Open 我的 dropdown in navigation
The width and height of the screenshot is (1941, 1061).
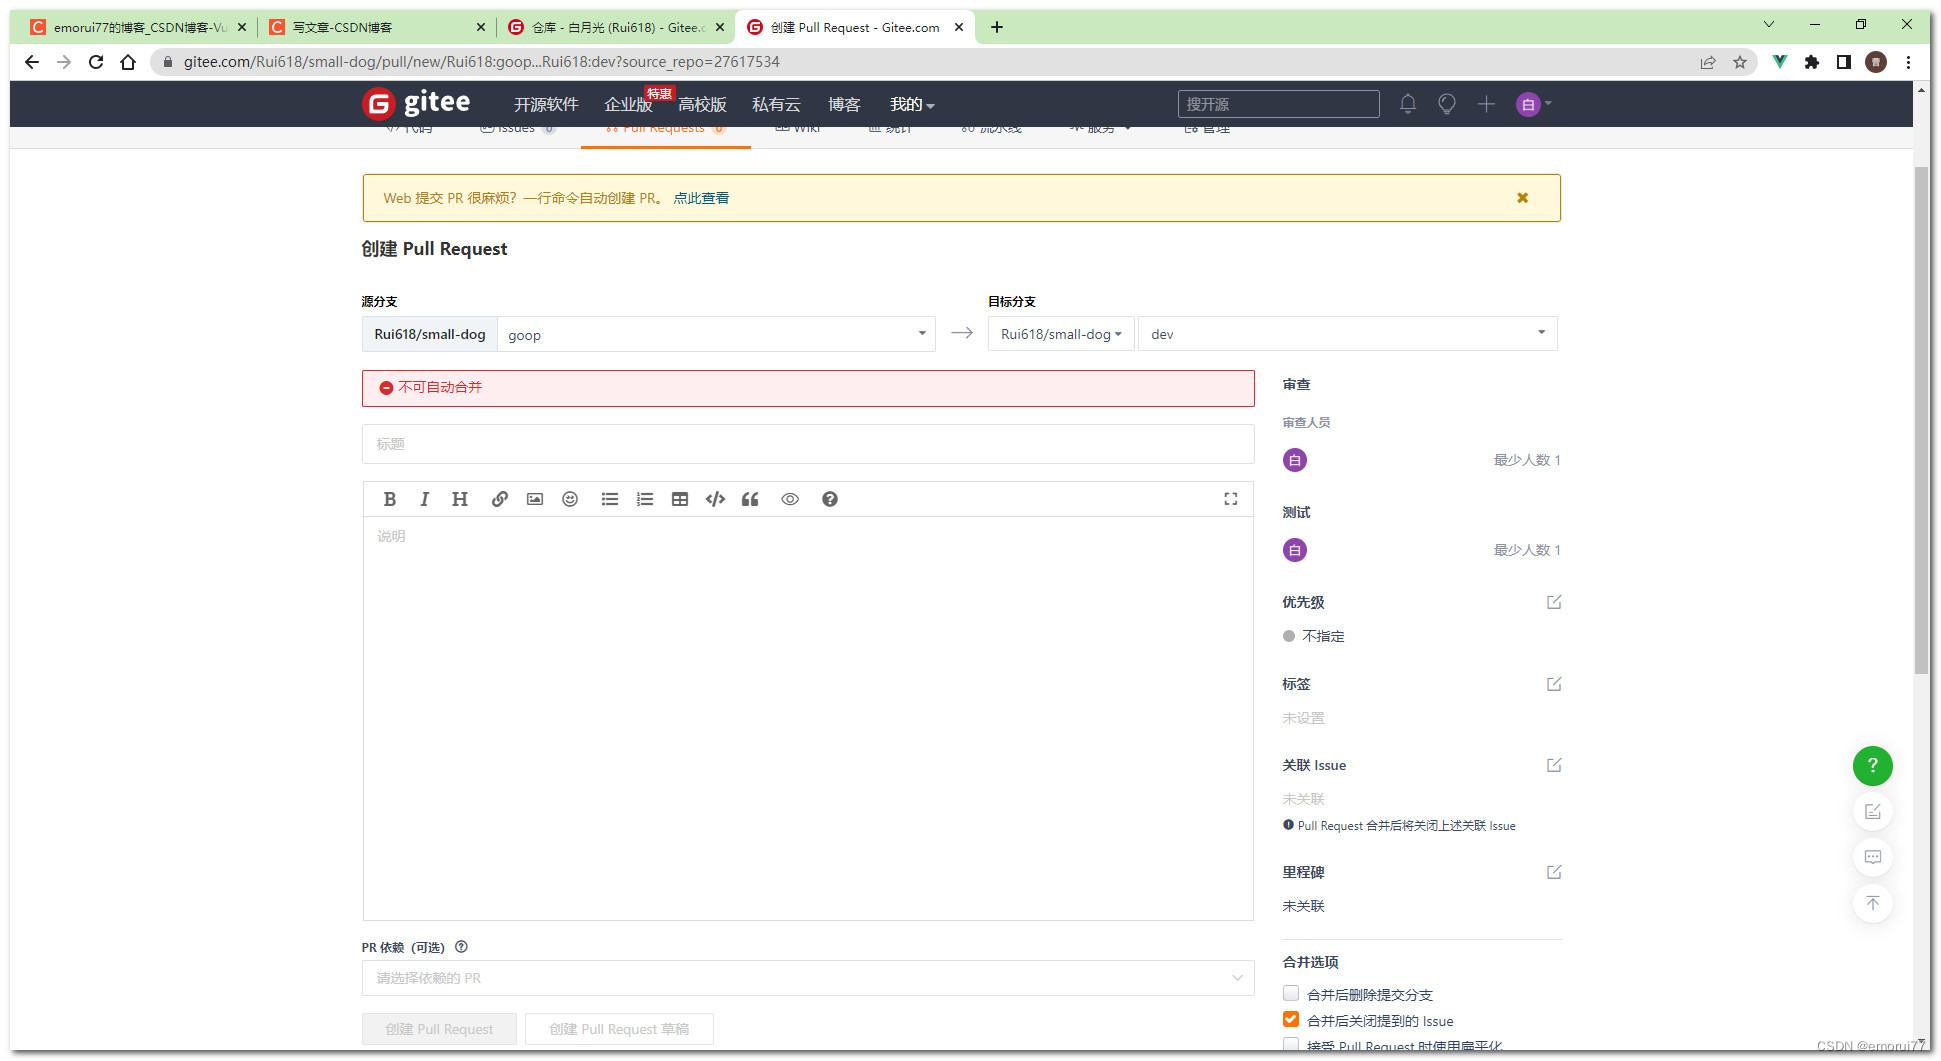[912, 104]
